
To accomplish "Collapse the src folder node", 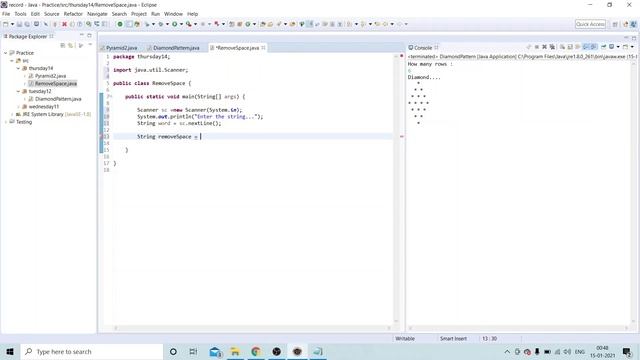I will (x=12, y=61).
